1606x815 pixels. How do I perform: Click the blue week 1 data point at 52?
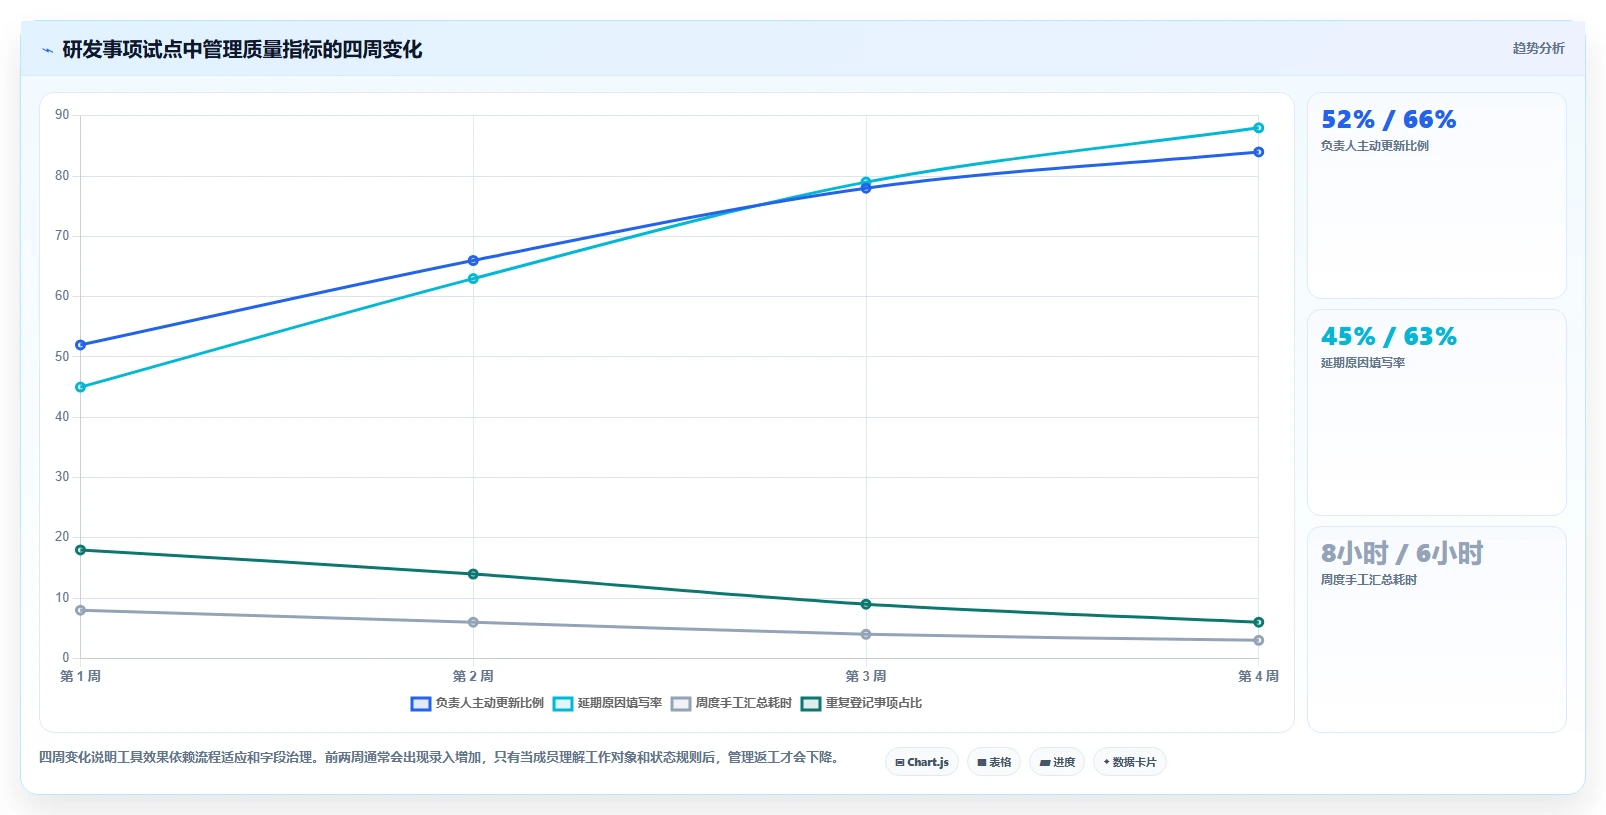[x=81, y=345]
